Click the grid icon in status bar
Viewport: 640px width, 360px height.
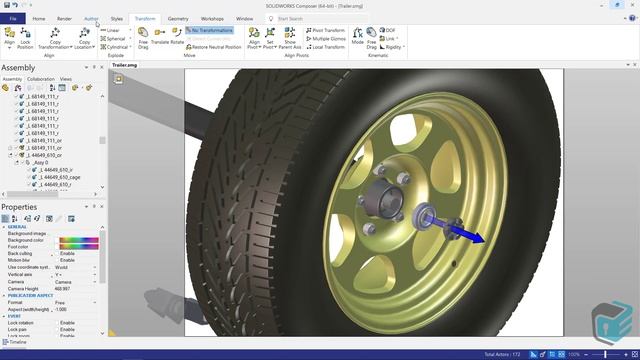[562, 354]
